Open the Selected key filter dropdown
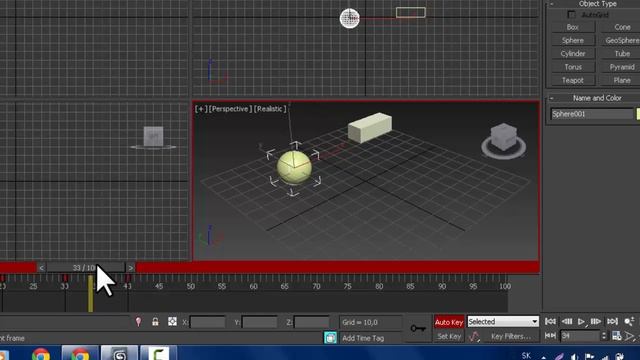 click(503, 322)
